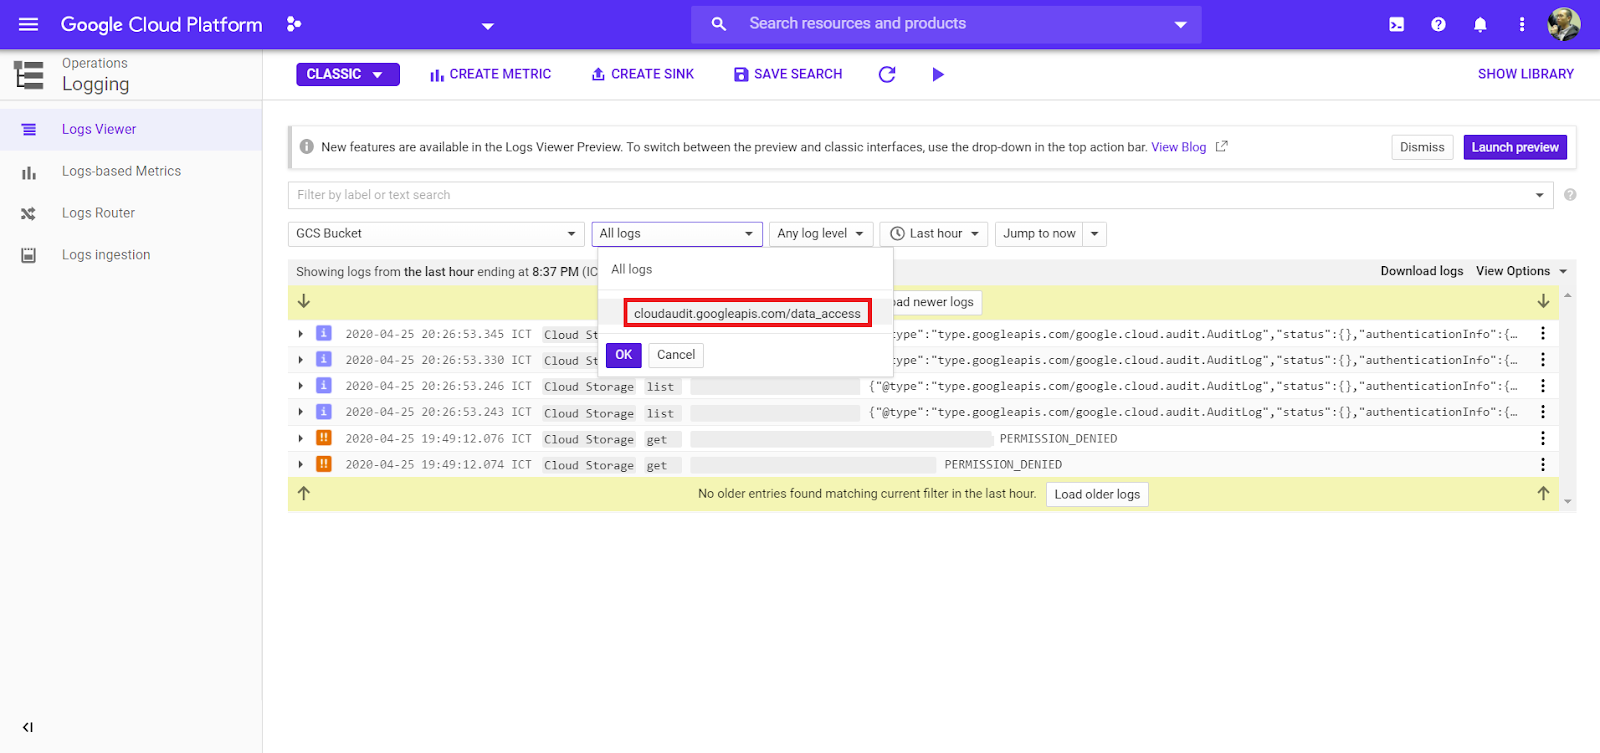Click SHOW LIBRARY link
Image resolution: width=1600 pixels, height=753 pixels.
(x=1526, y=74)
